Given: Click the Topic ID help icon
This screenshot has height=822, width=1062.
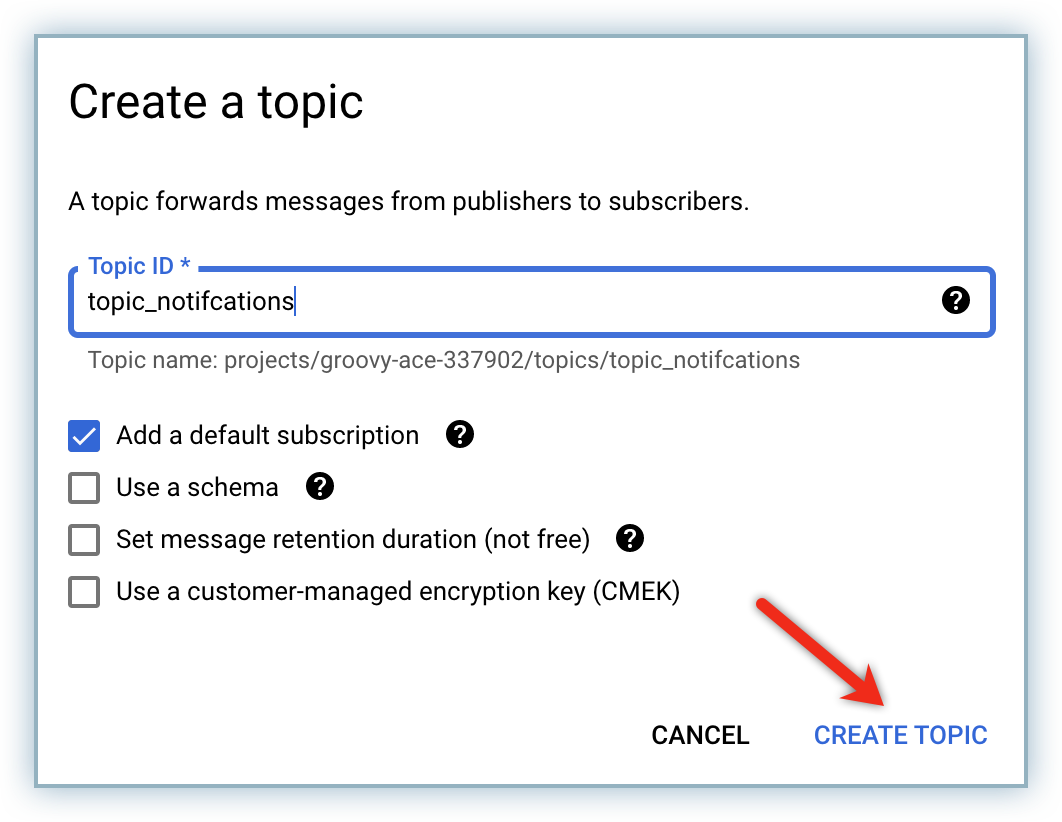Looking at the screenshot, I should point(956,300).
